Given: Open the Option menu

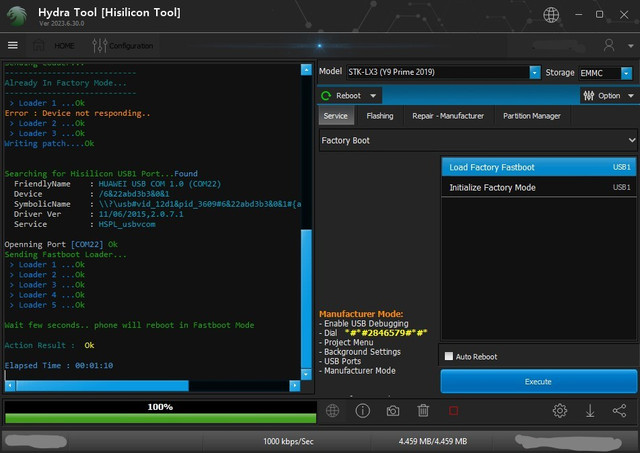Looking at the screenshot, I should click(x=608, y=96).
